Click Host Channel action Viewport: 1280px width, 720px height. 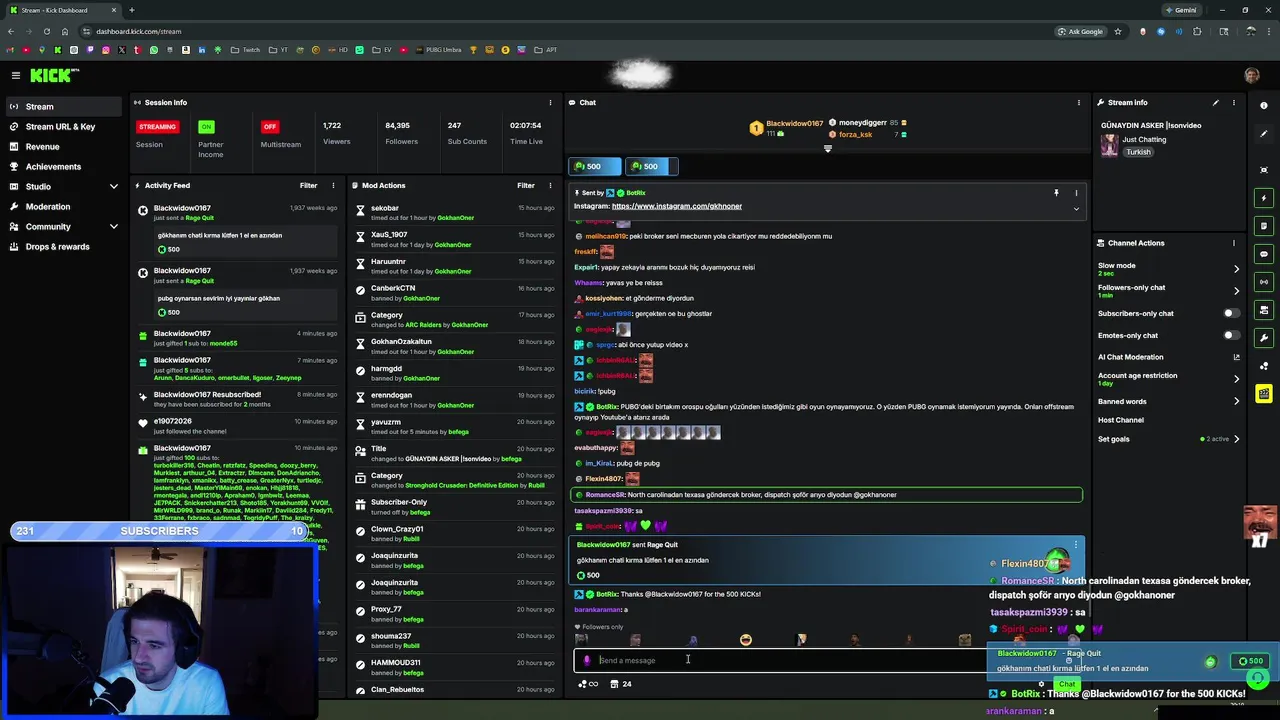coord(1120,420)
